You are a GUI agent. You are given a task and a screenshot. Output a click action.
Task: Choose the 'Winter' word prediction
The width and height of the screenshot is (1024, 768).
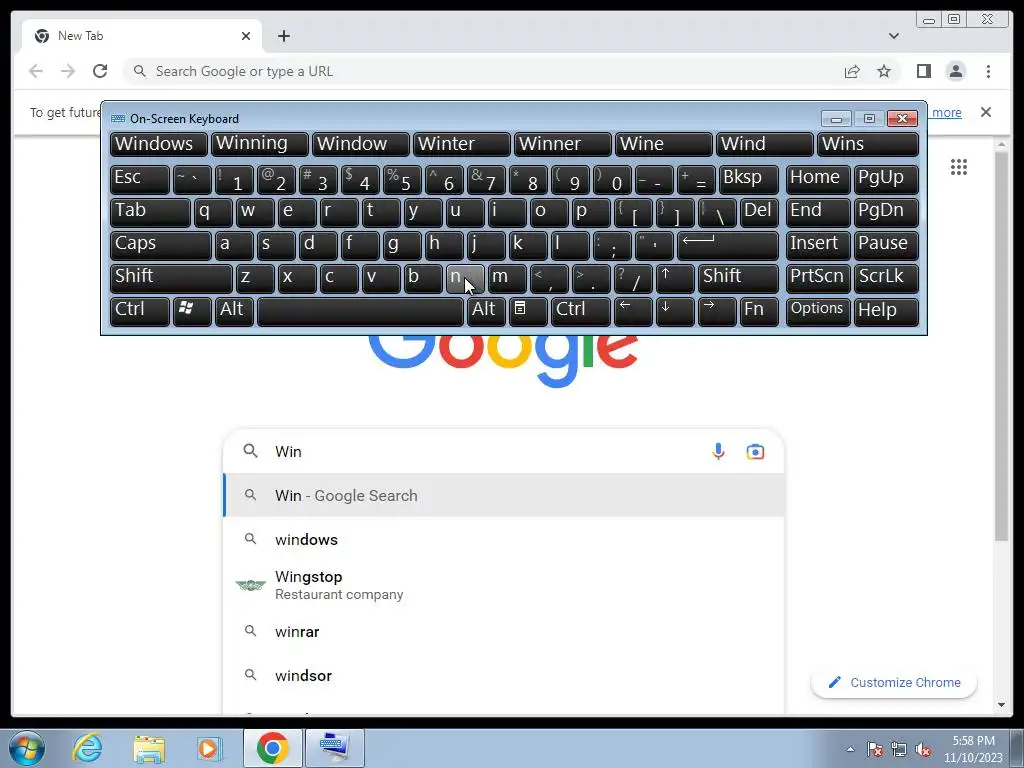462,144
